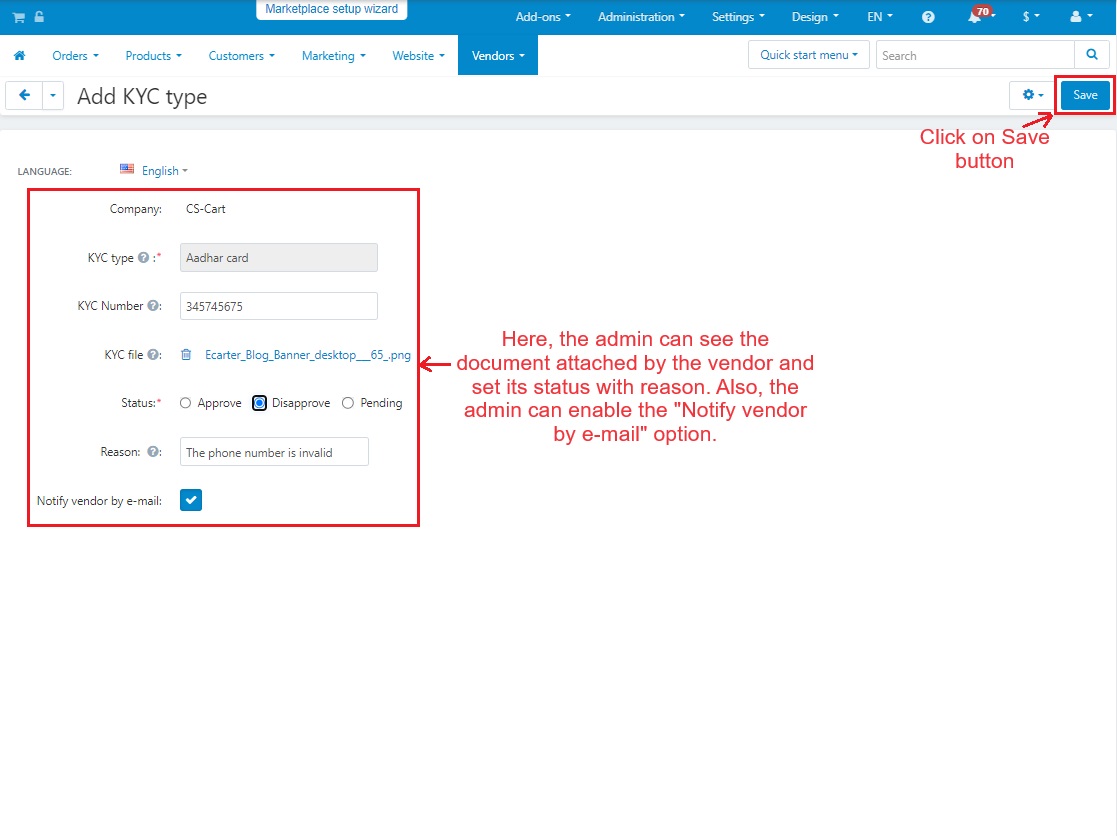Expand the Administration dropdown menu
Image resolution: width=1117 pixels, height=836 pixels.
641,17
